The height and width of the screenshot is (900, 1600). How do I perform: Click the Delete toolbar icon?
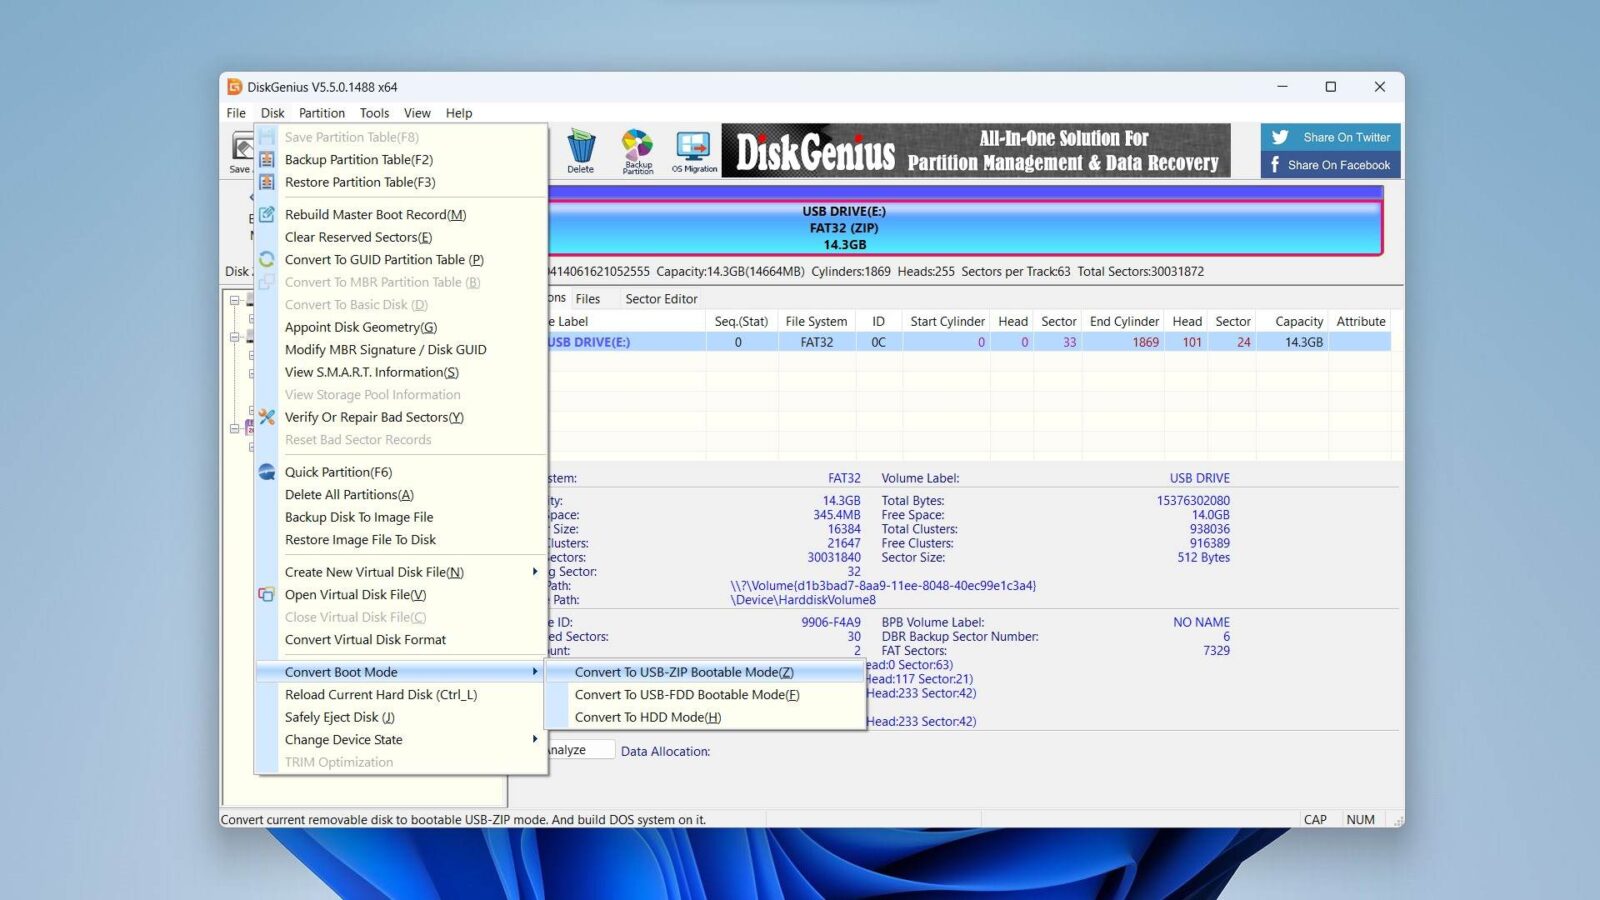coord(580,148)
